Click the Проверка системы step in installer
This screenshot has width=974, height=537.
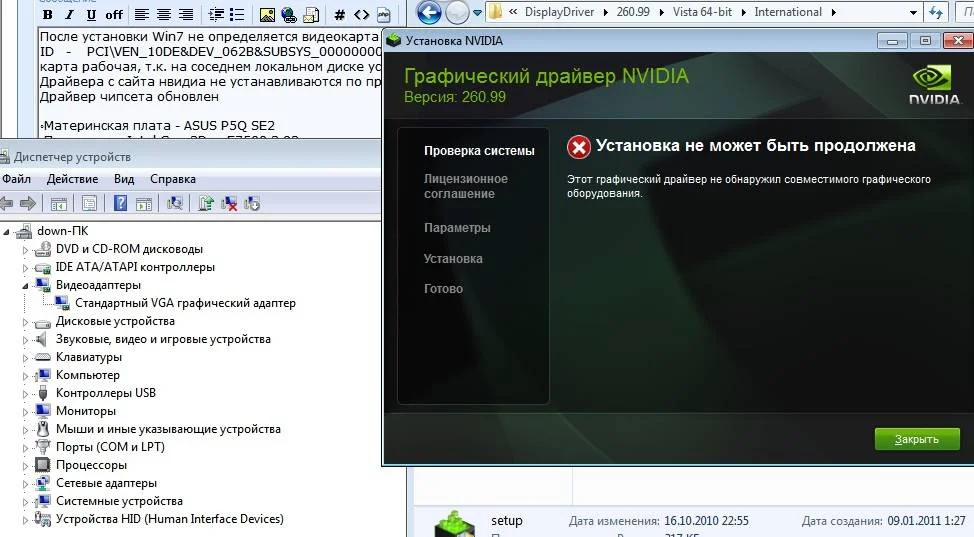click(x=479, y=151)
